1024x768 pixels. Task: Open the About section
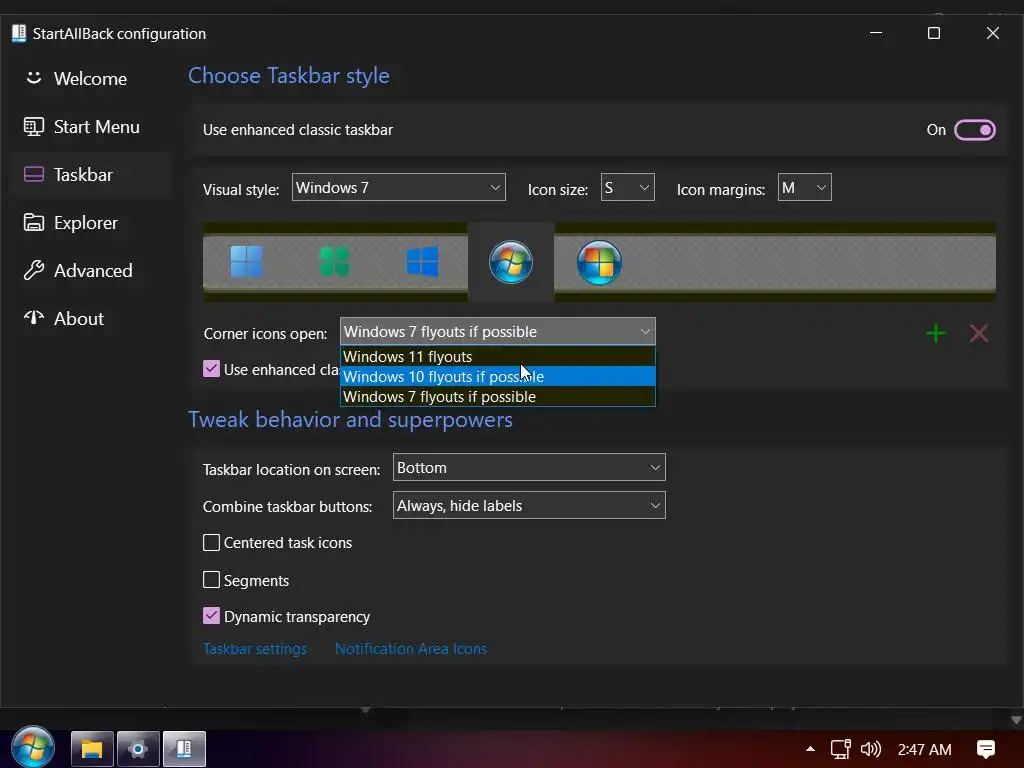click(x=90, y=318)
